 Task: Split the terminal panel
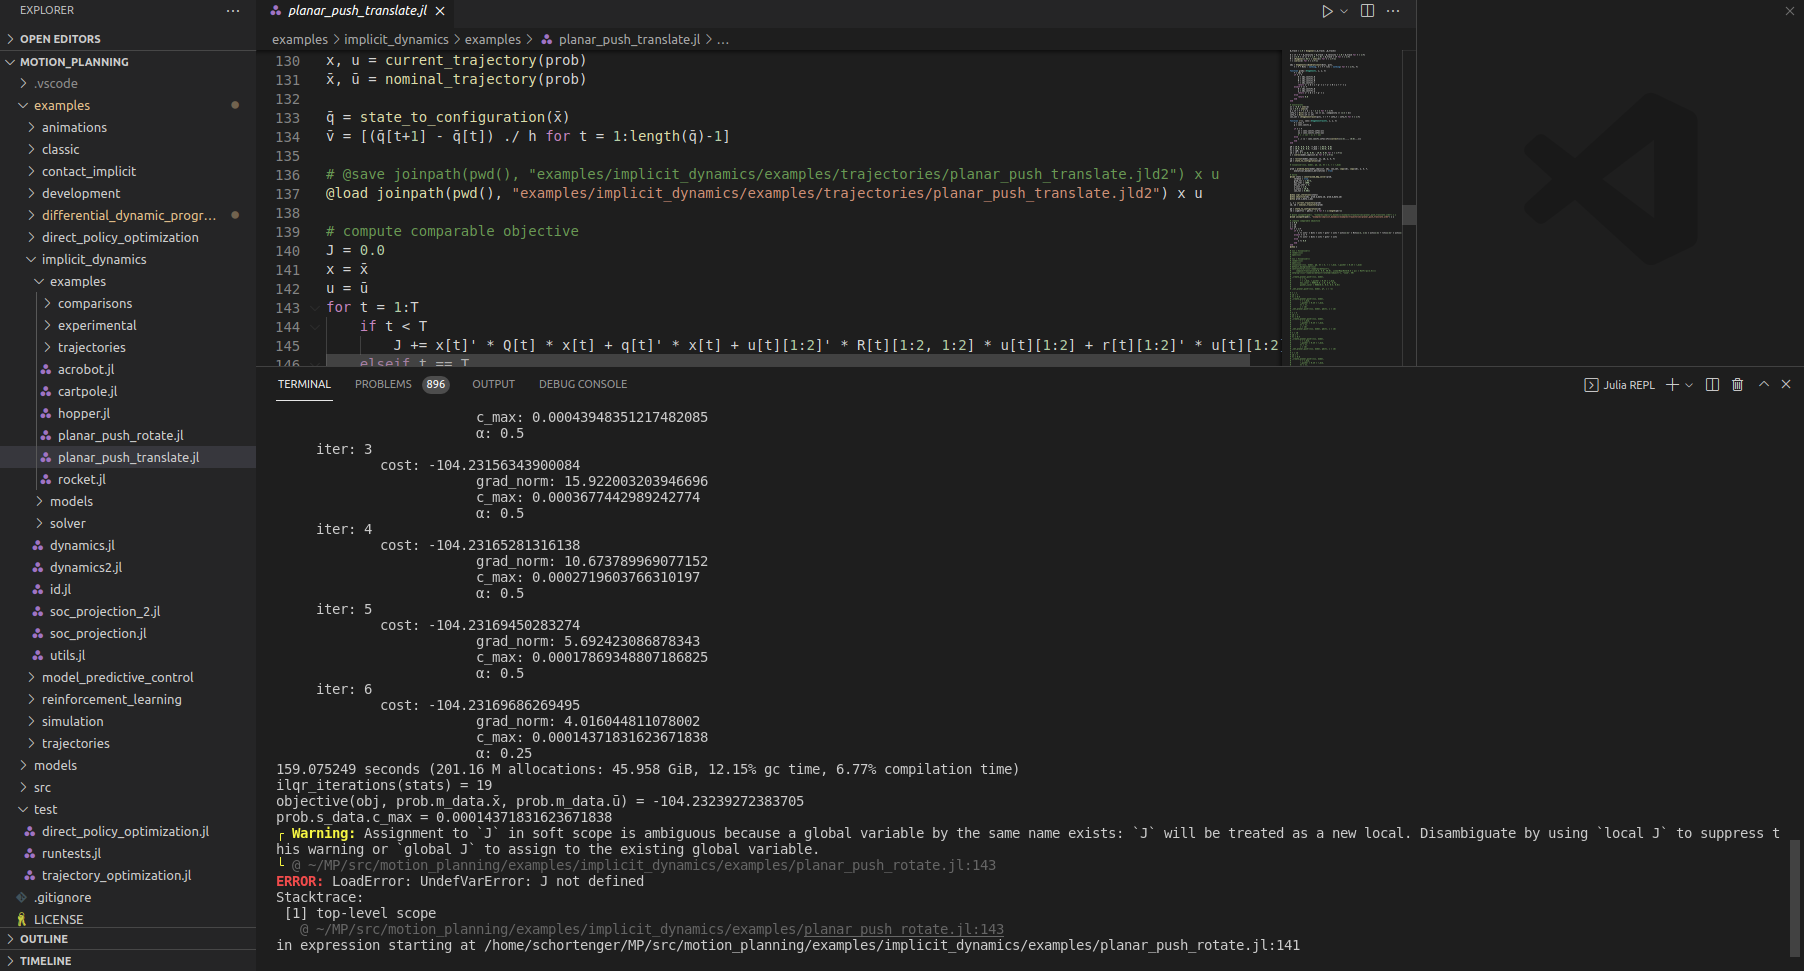click(x=1712, y=385)
